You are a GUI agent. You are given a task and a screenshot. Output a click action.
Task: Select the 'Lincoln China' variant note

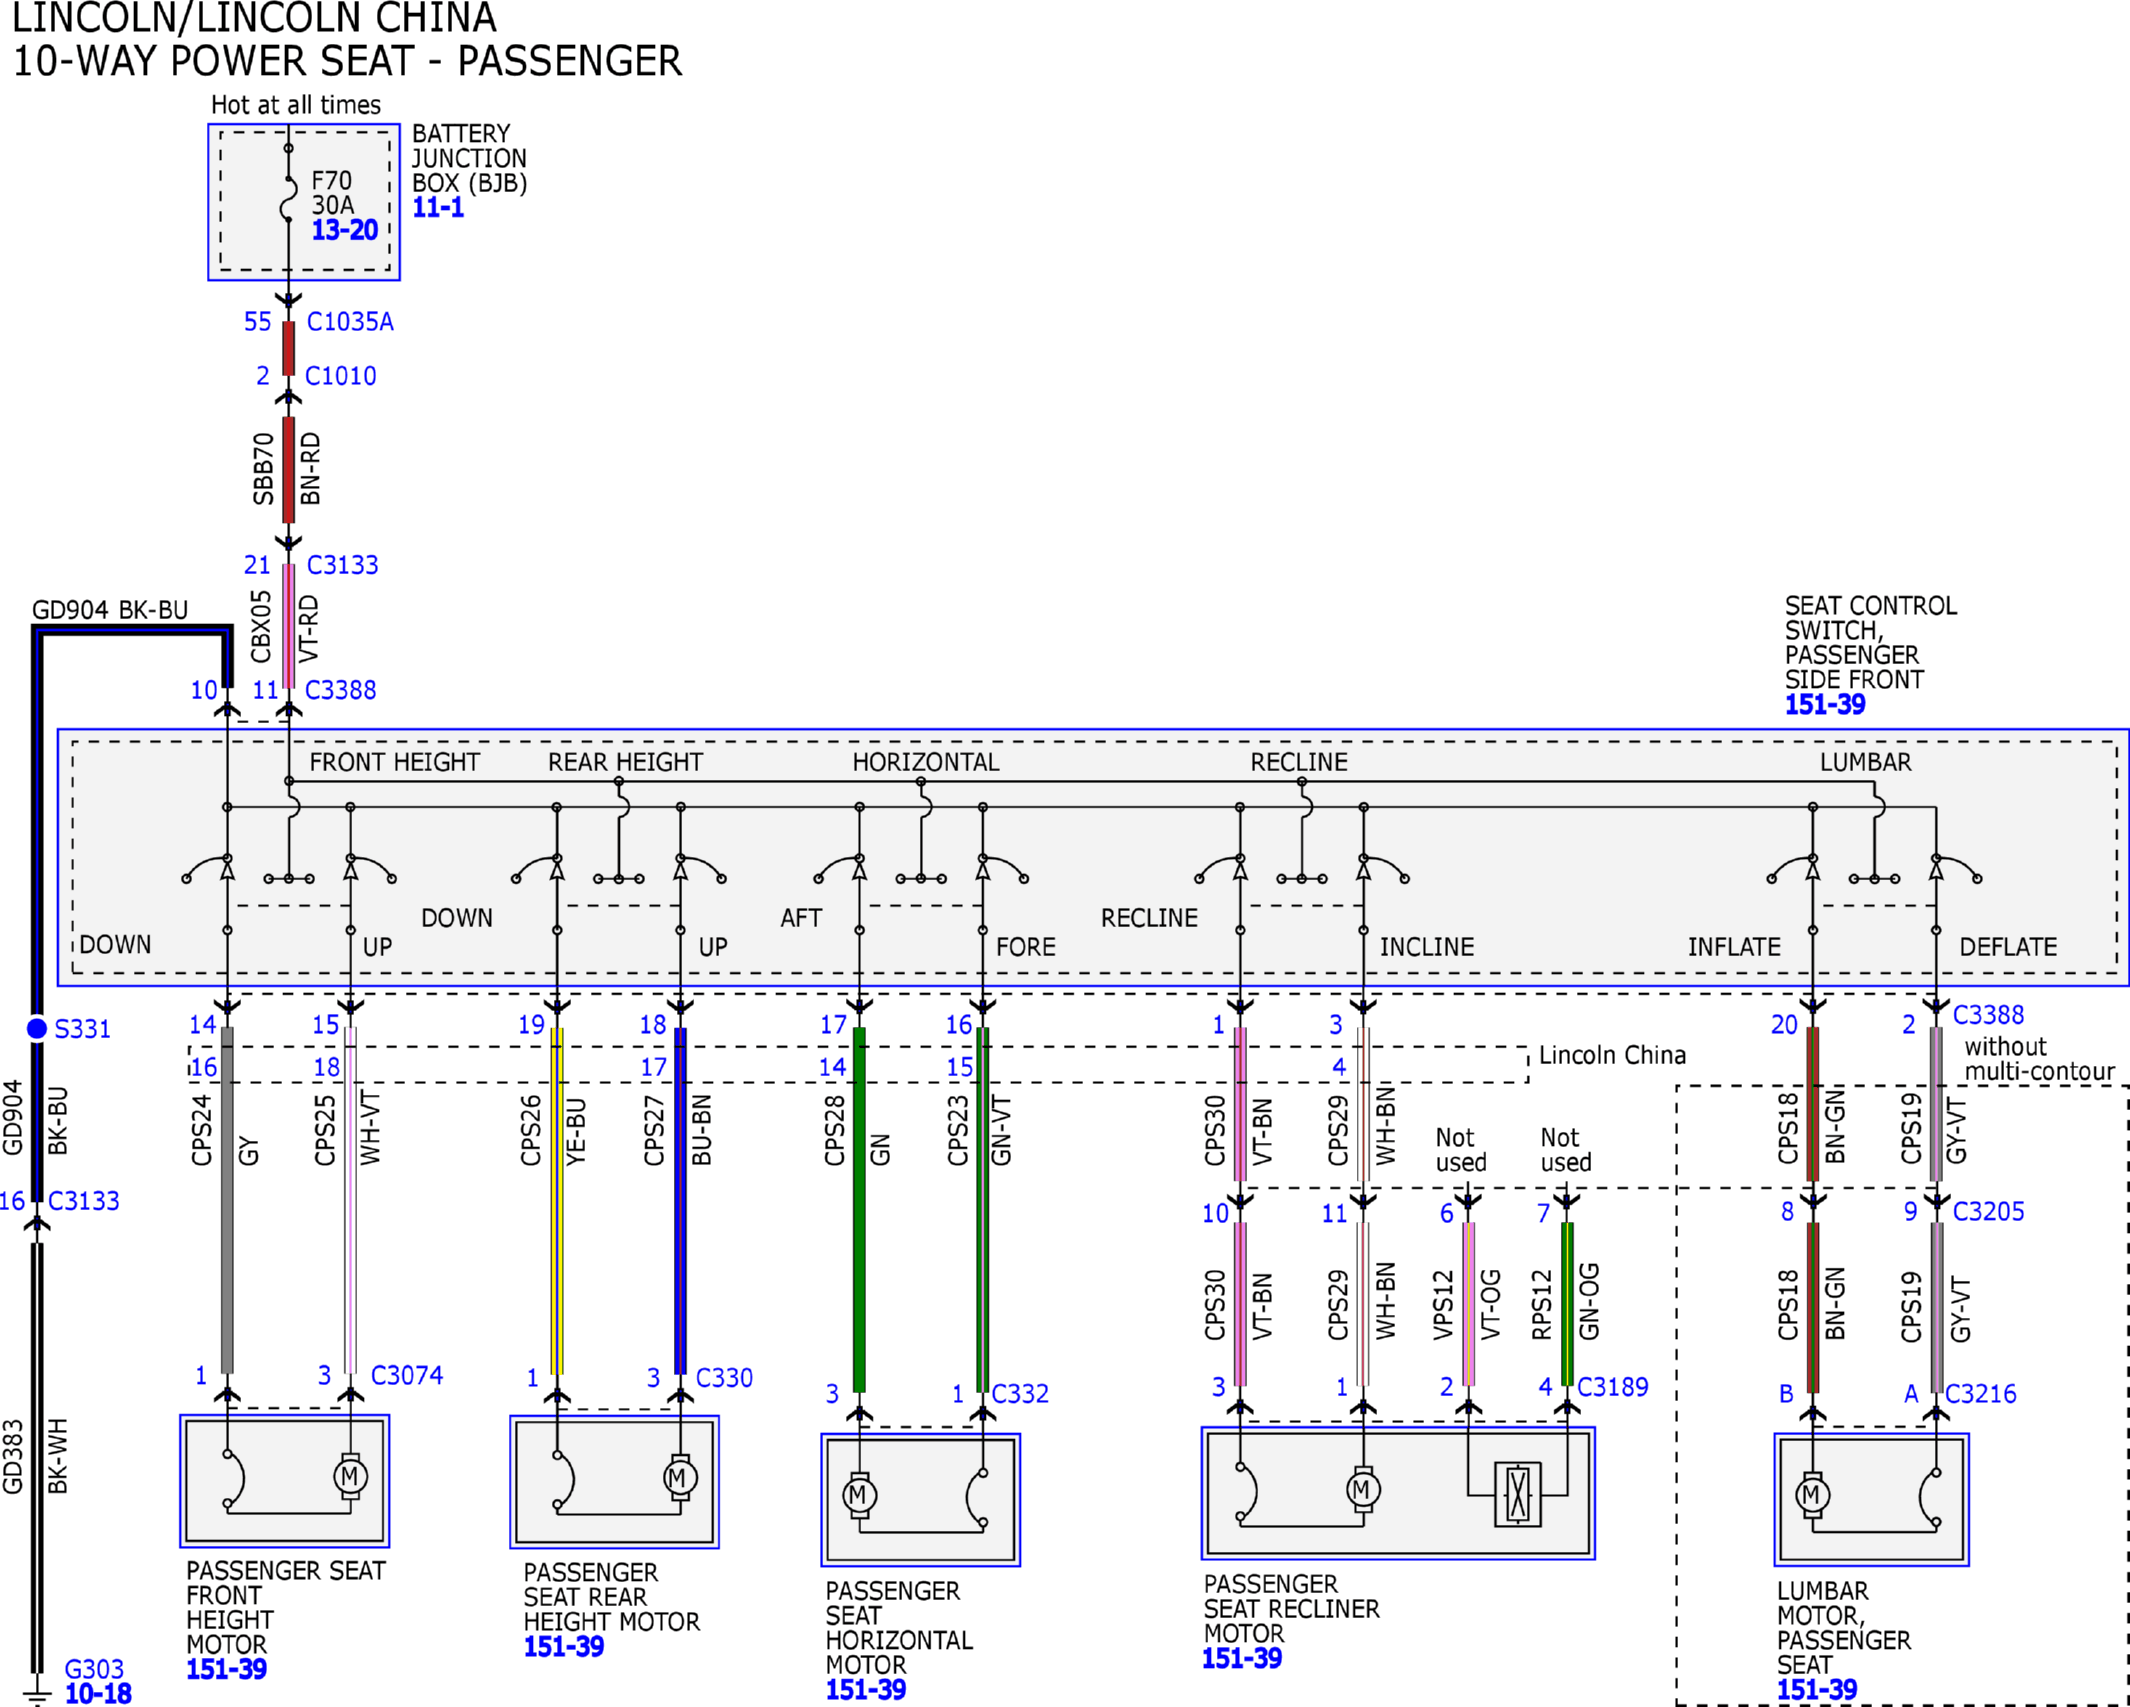pos(1612,1055)
